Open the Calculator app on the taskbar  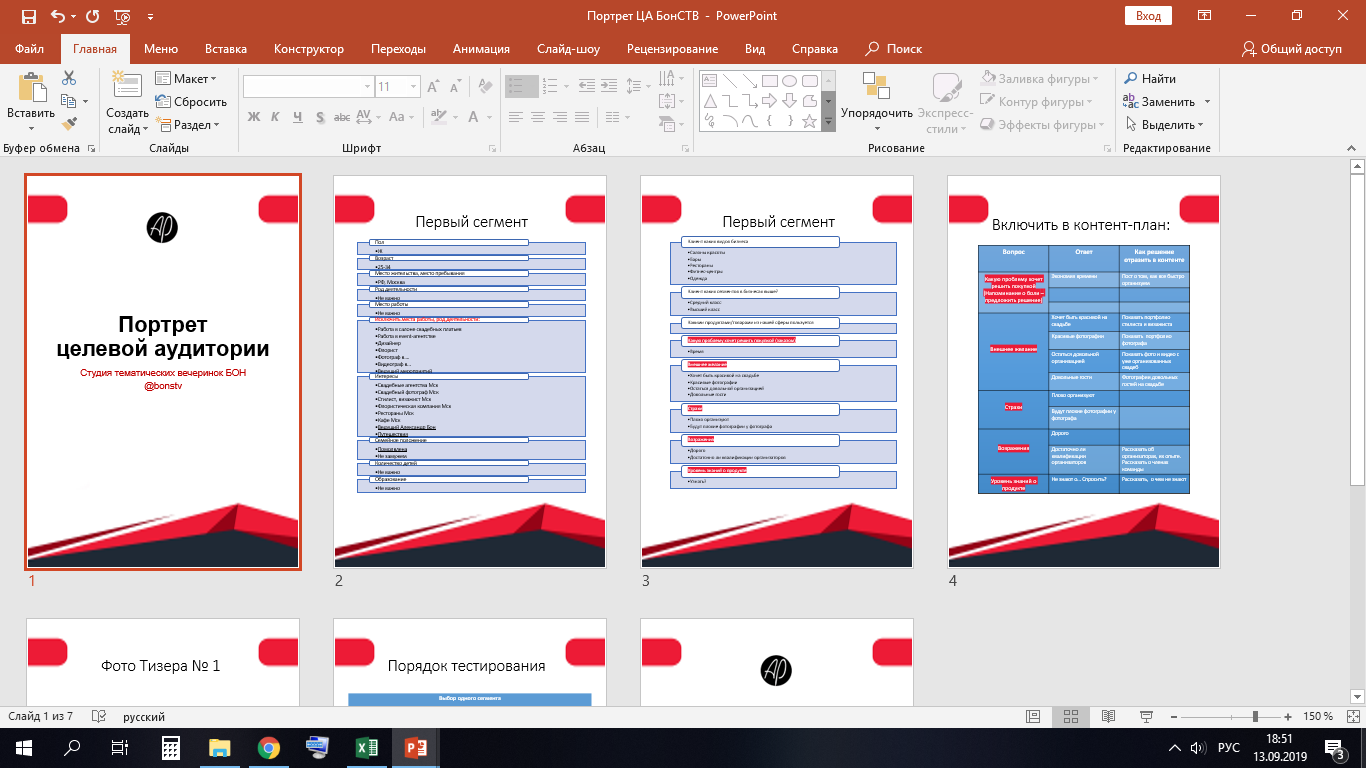[x=171, y=748]
